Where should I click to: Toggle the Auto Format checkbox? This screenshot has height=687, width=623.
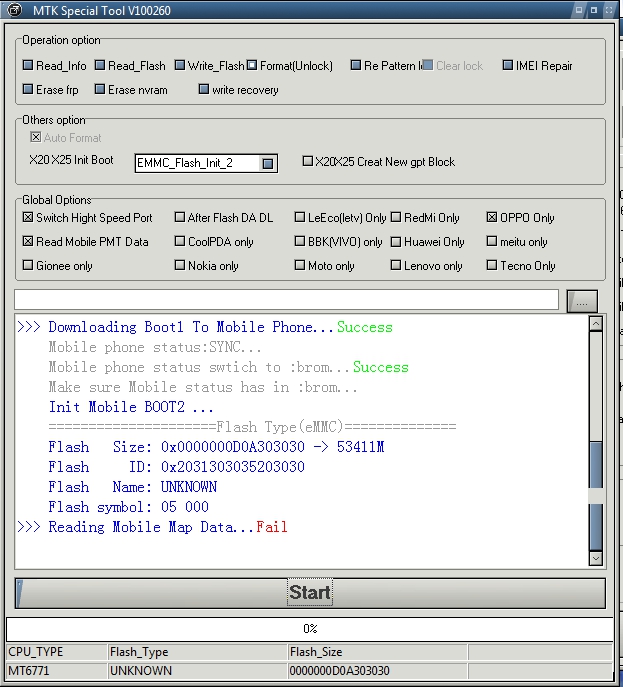(36, 137)
